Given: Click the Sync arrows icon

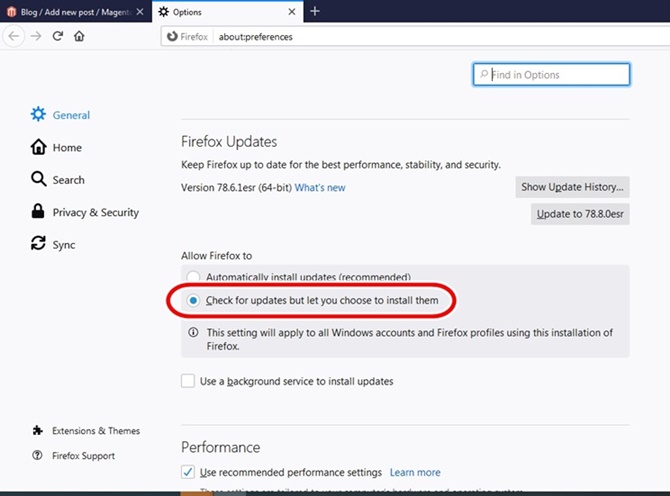Looking at the screenshot, I should click(x=38, y=243).
